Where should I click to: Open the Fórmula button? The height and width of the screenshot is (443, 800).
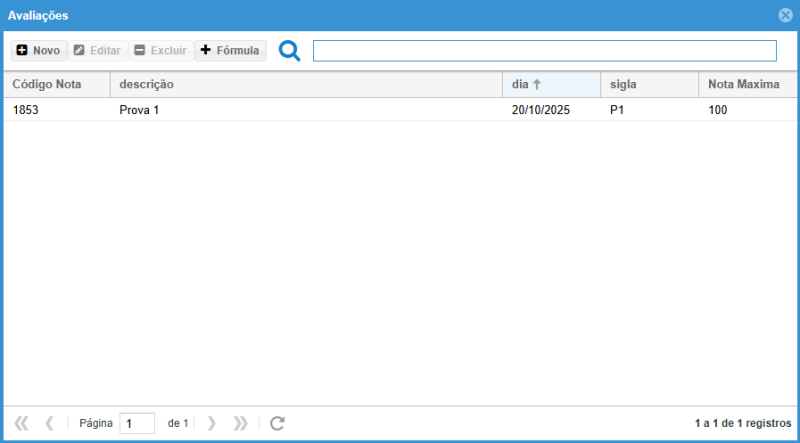pyautogui.click(x=230, y=50)
